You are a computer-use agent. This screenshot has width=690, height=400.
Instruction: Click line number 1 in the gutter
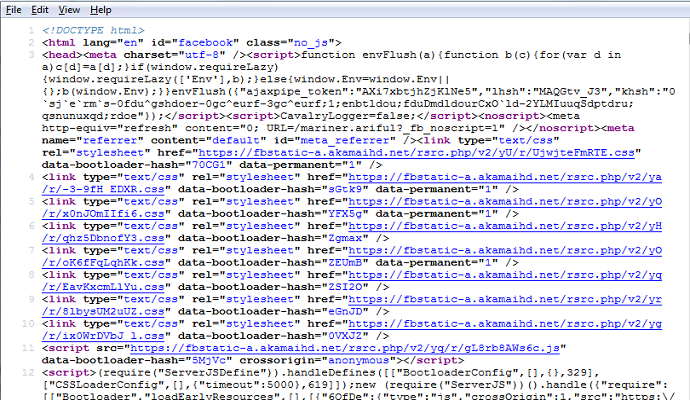pos(33,31)
